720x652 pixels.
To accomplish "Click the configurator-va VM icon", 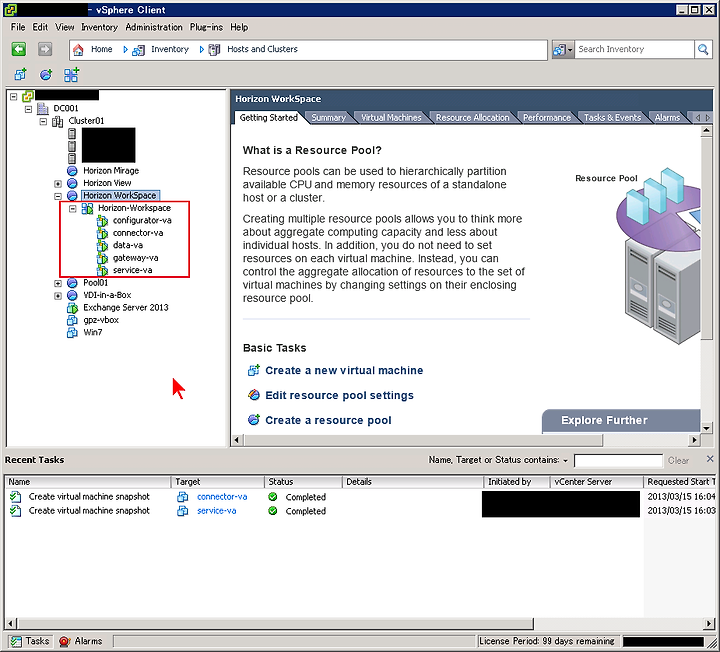I will coord(102,221).
